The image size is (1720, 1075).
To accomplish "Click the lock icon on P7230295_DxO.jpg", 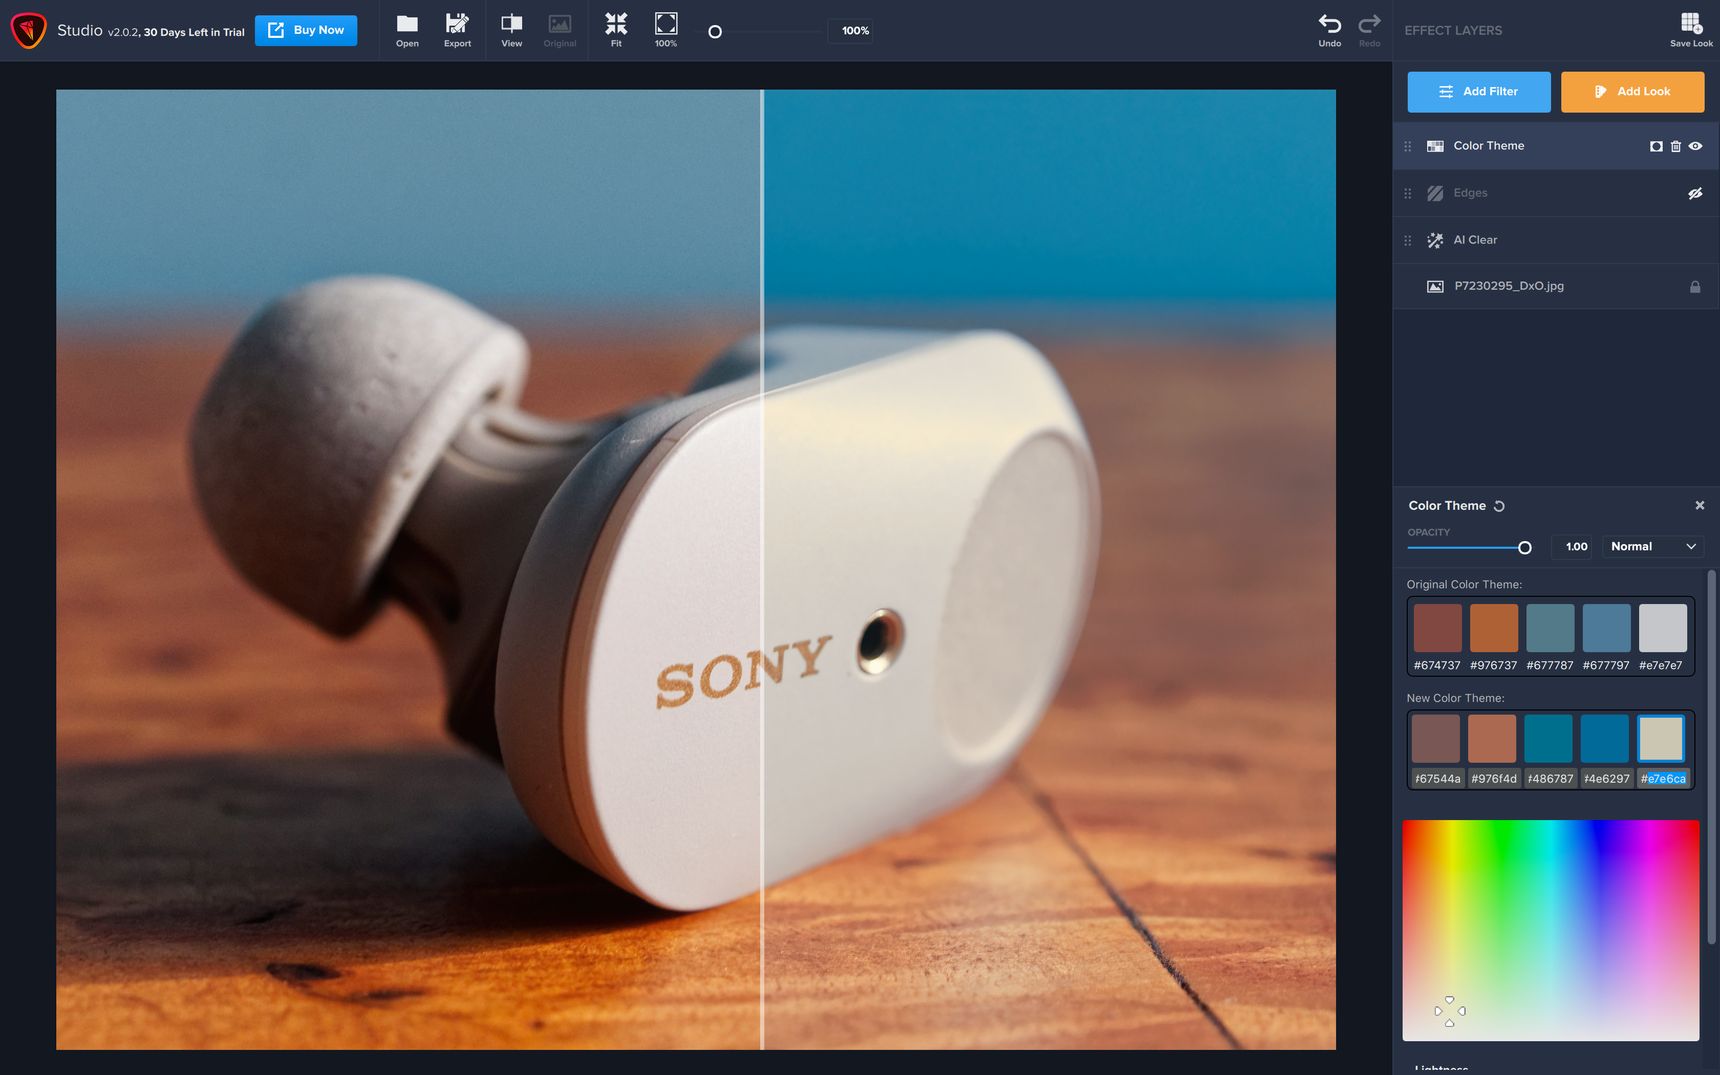I will pyautogui.click(x=1695, y=287).
